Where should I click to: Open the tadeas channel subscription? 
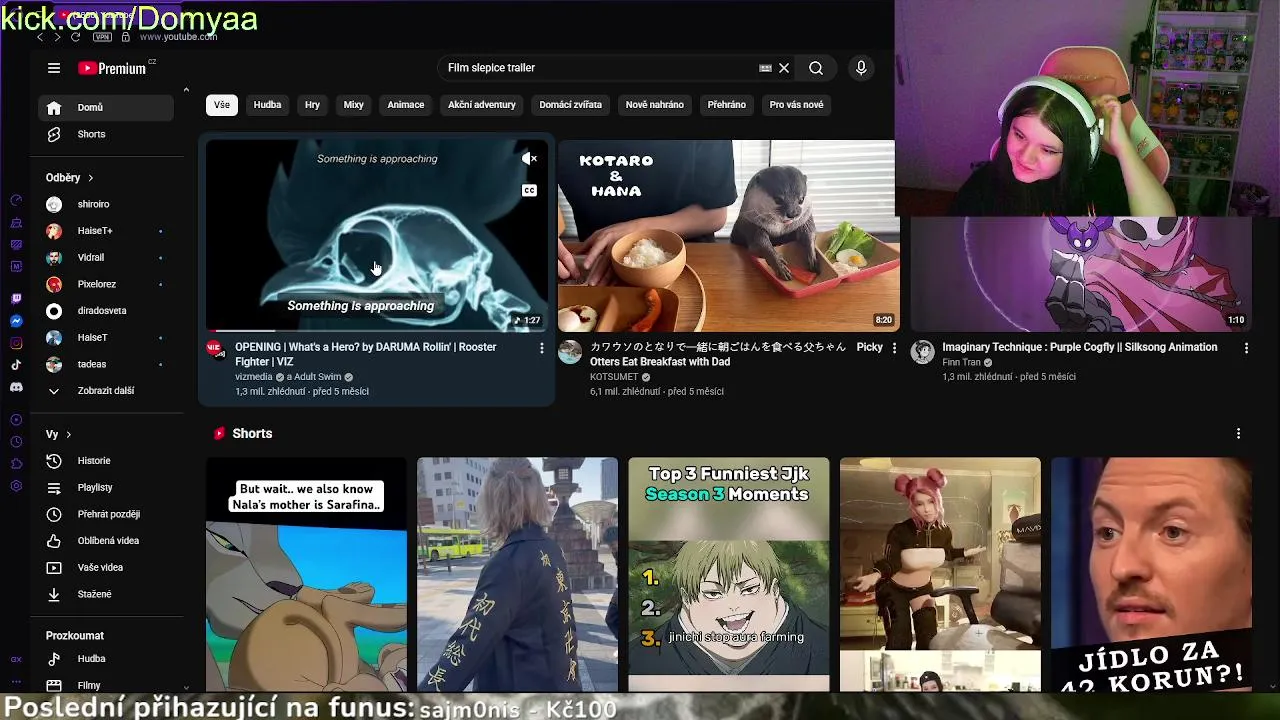tap(106, 364)
